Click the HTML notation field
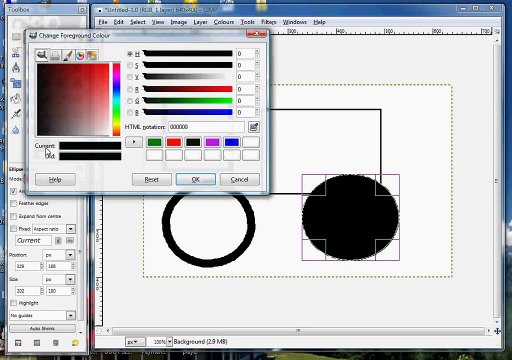Image resolution: width=512 pixels, height=360 pixels. 206,127
